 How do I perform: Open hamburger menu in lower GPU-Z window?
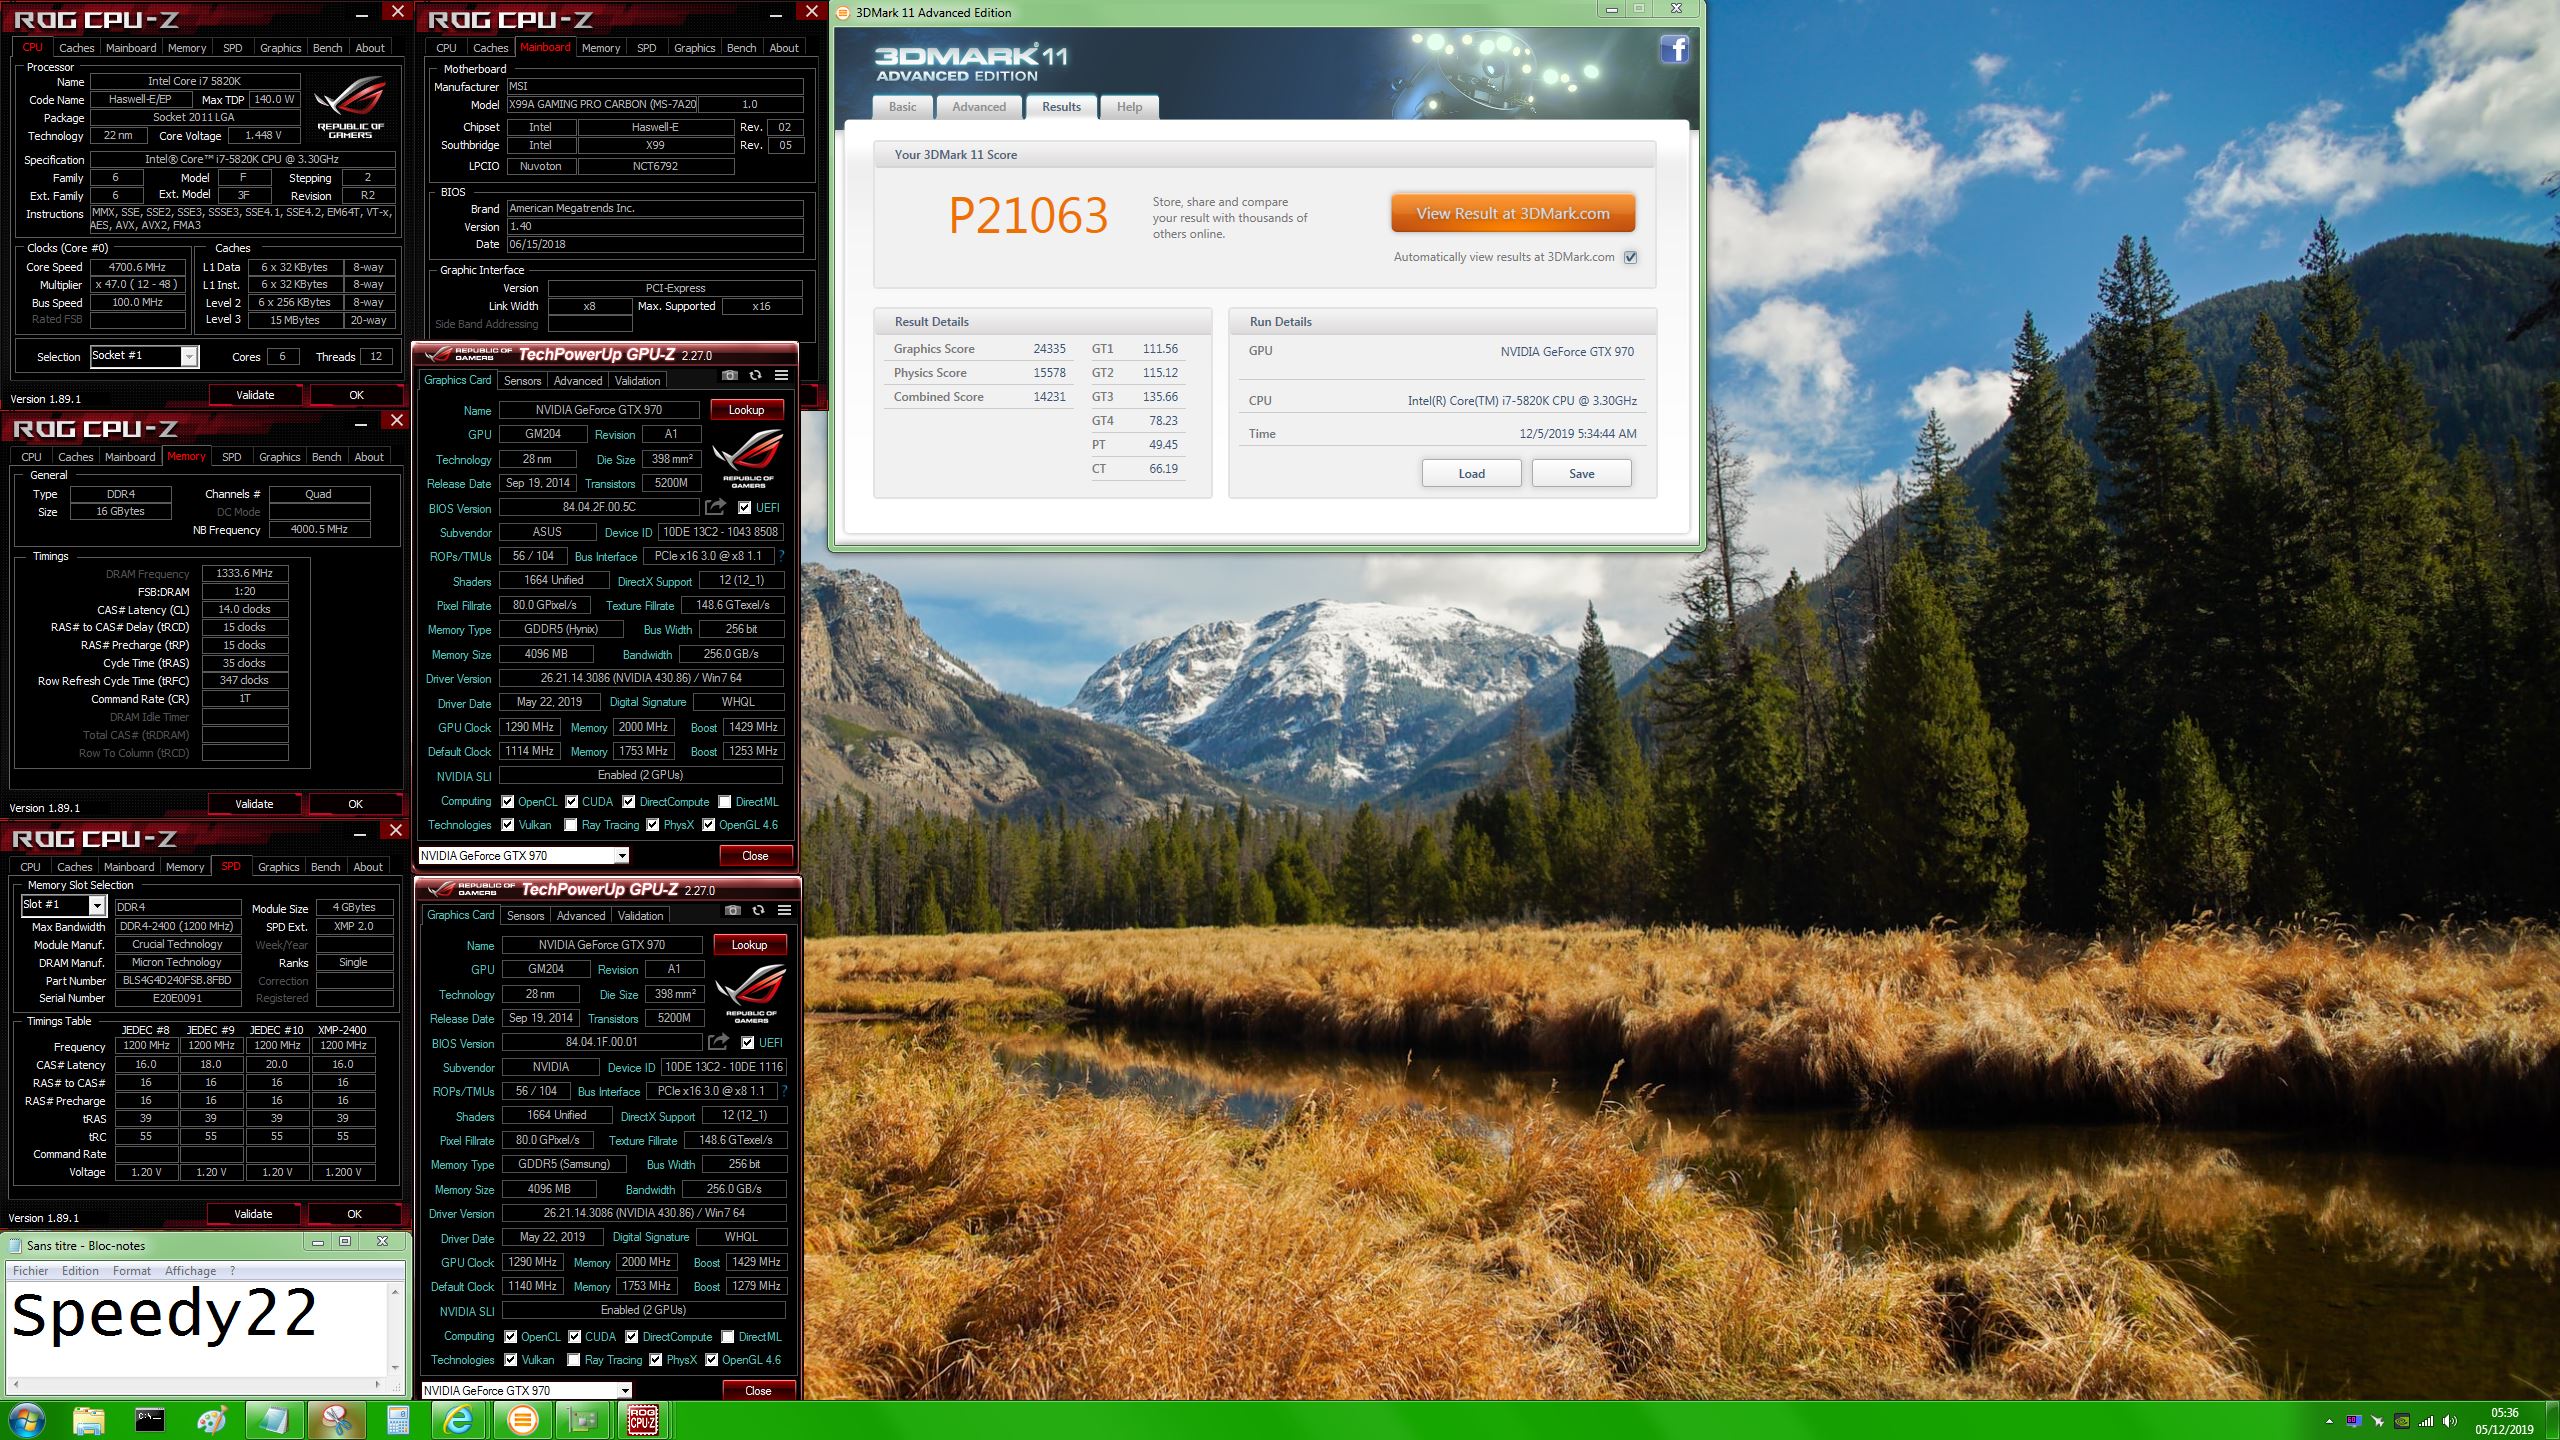pyautogui.click(x=784, y=910)
